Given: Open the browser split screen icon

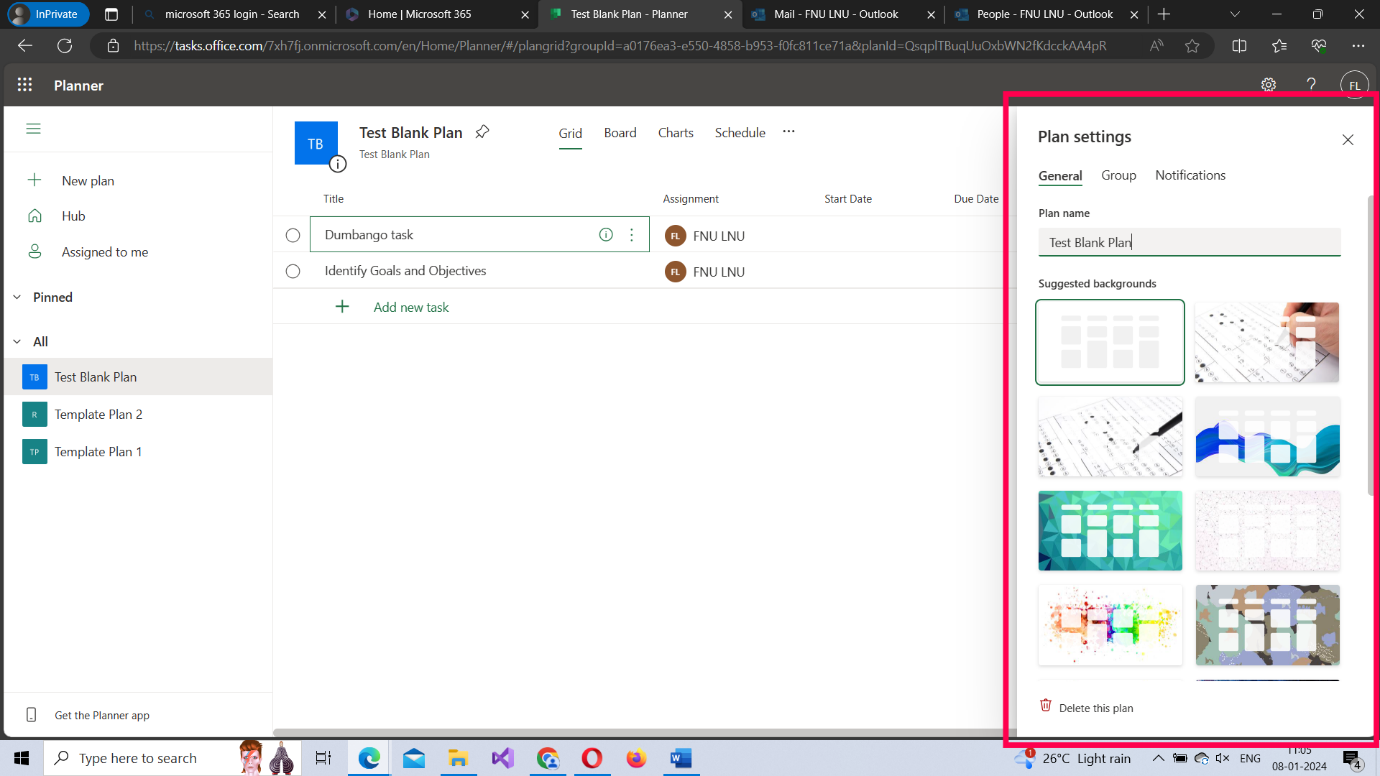Looking at the screenshot, I should [1239, 46].
